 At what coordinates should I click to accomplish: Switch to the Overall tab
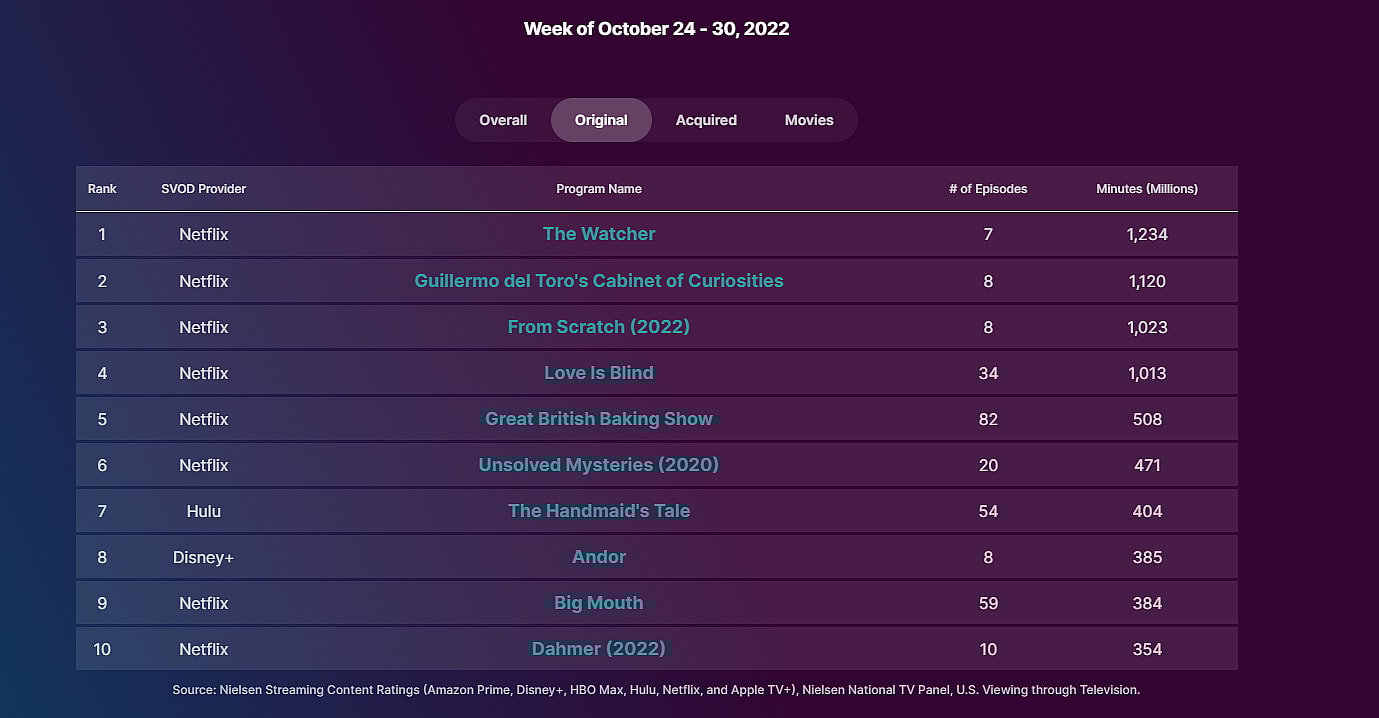click(503, 120)
